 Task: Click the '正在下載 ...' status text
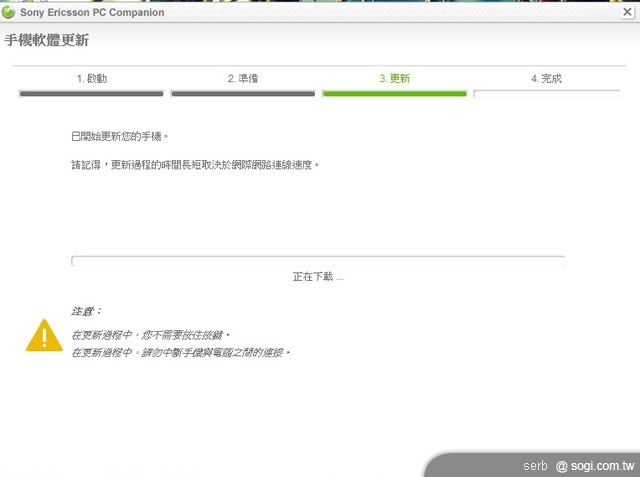(318, 277)
